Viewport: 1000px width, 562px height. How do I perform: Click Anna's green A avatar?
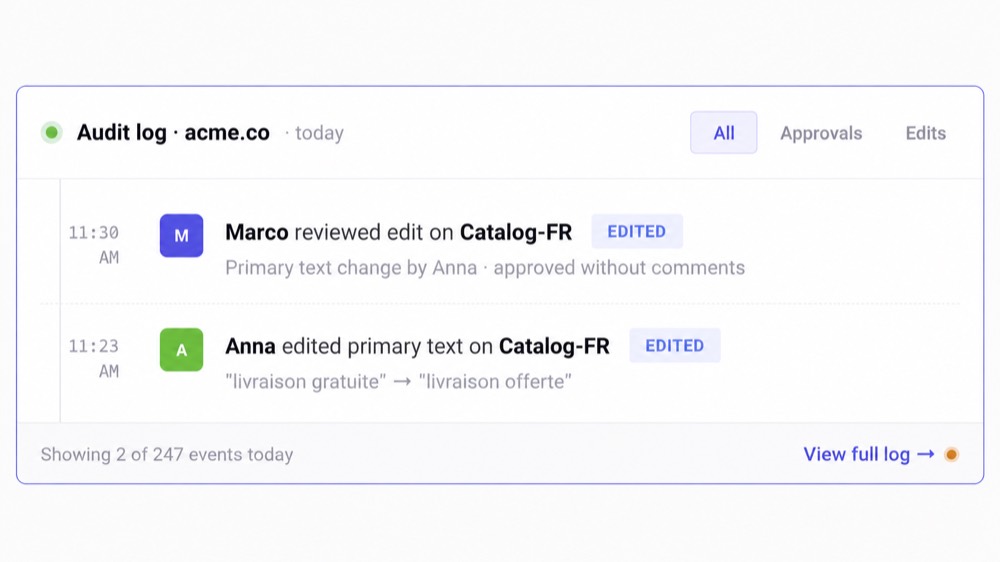pos(181,350)
